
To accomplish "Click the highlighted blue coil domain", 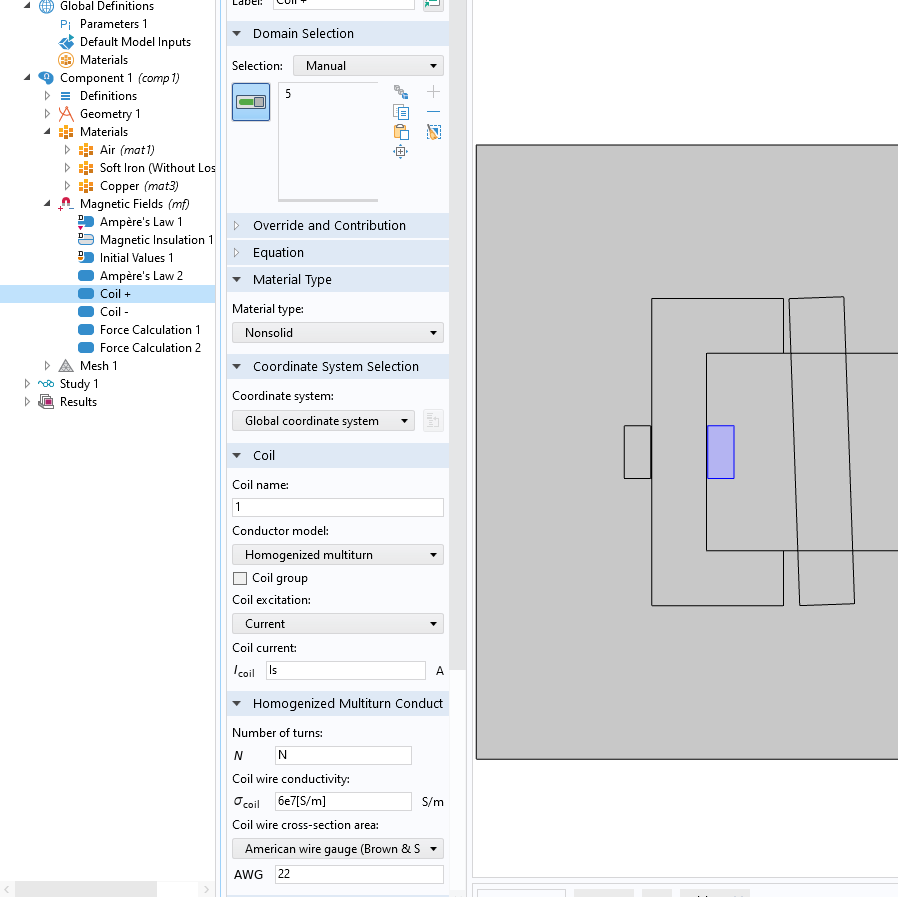I will pyautogui.click(x=721, y=452).
